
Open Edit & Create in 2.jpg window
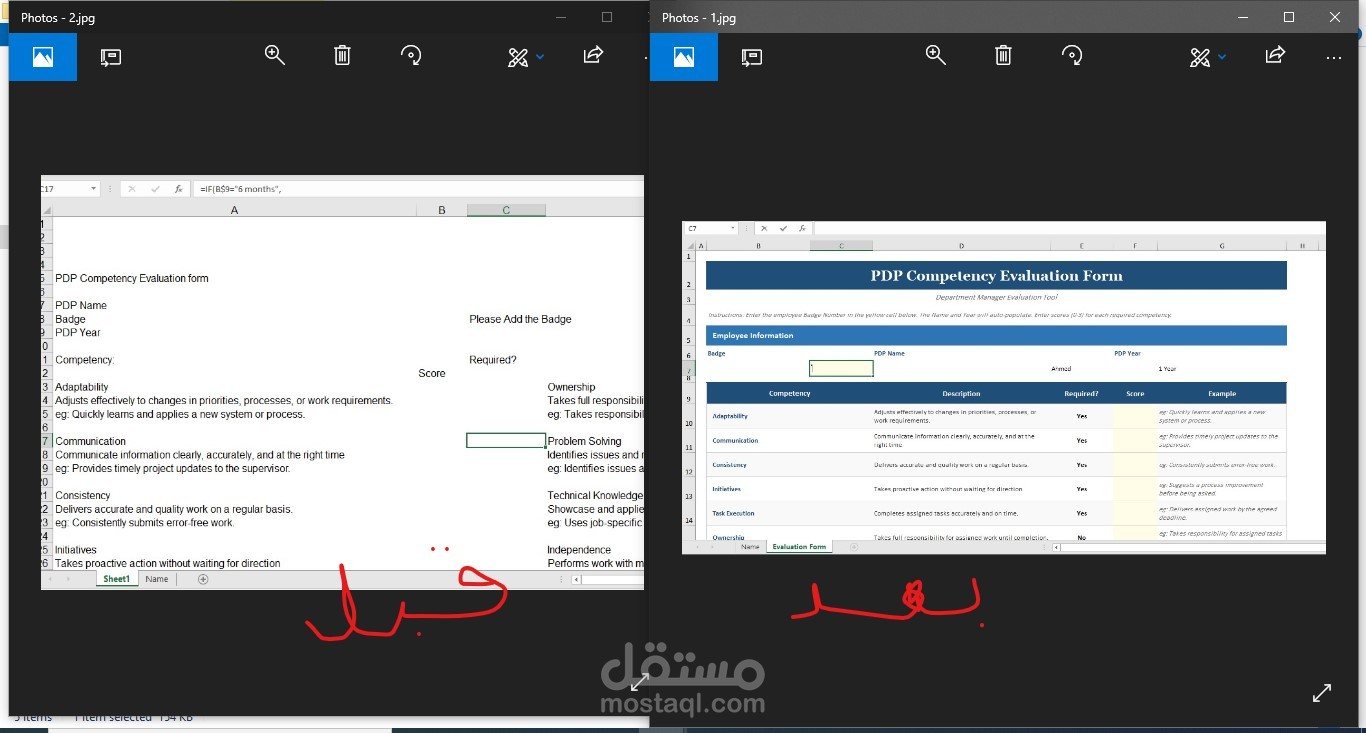pyautogui.click(x=518, y=57)
